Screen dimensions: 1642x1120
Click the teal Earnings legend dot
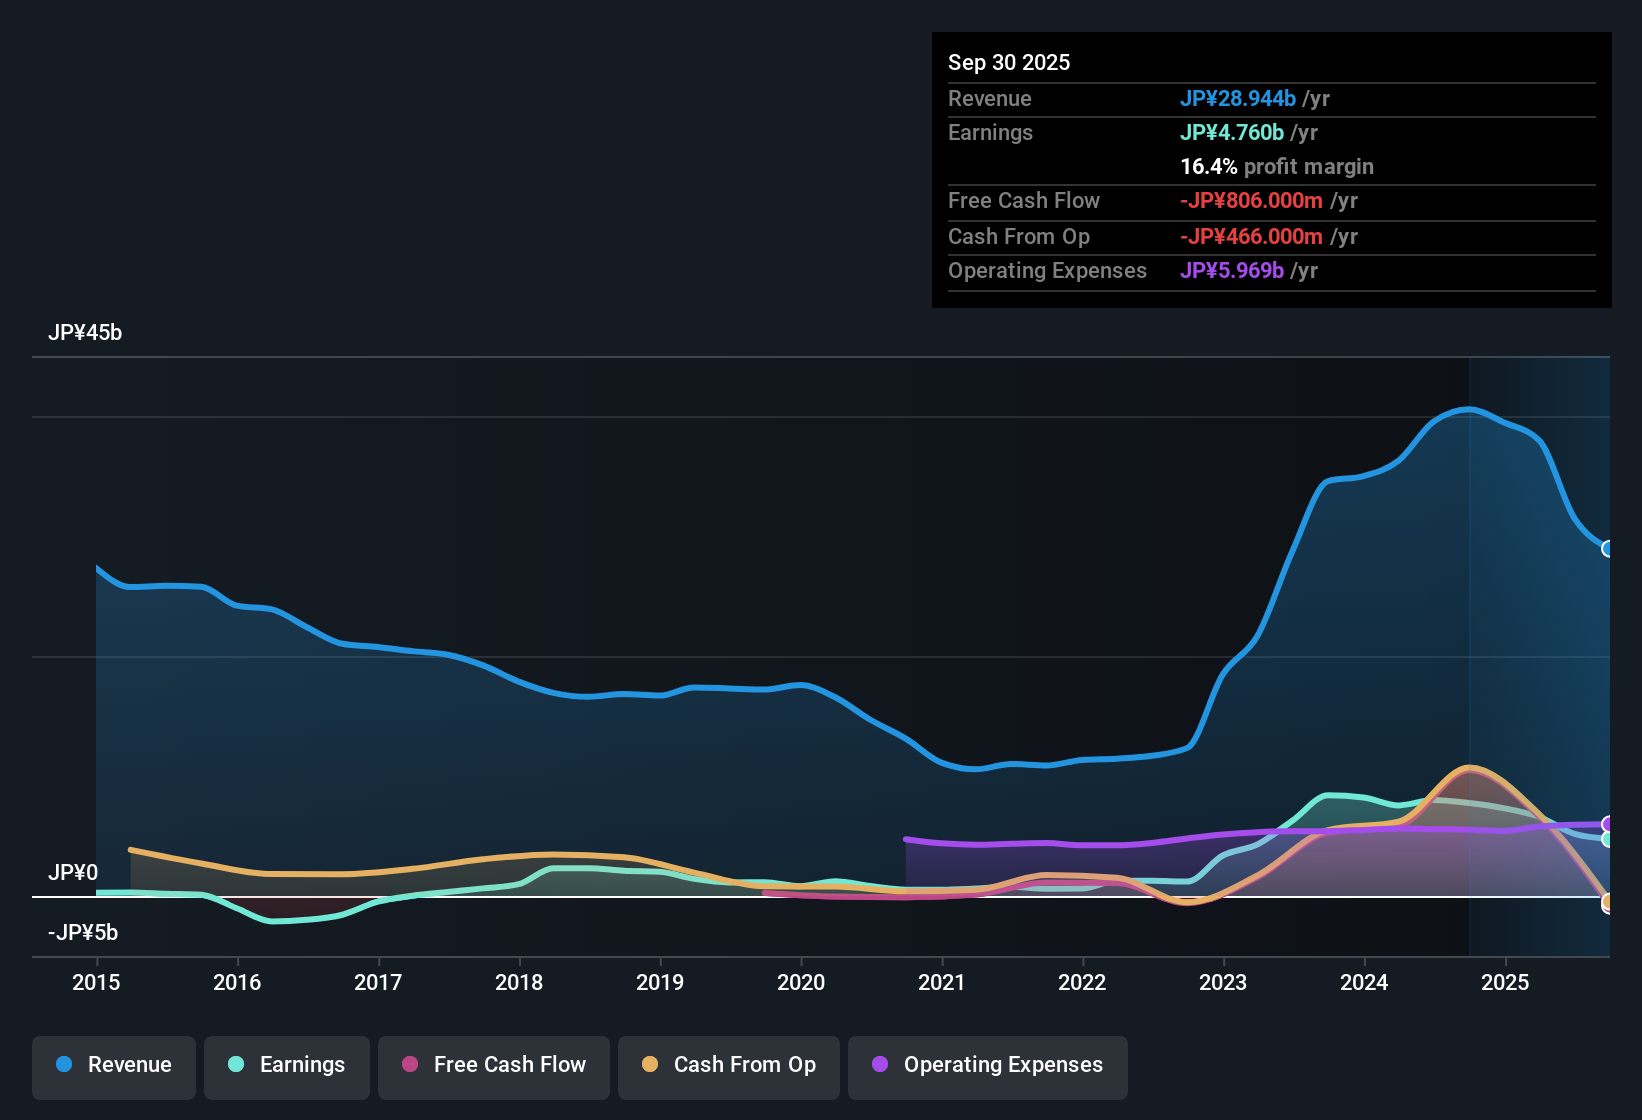[x=236, y=1065]
